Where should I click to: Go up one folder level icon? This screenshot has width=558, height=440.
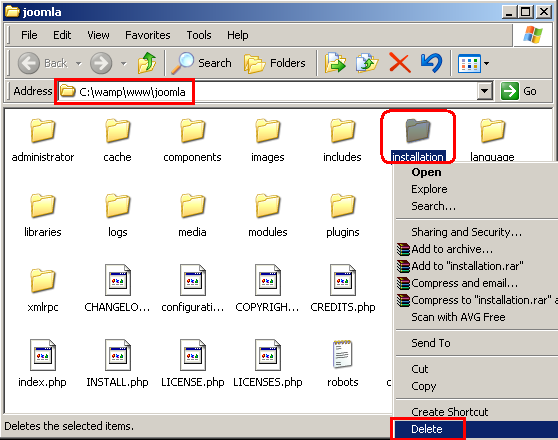tap(147, 63)
